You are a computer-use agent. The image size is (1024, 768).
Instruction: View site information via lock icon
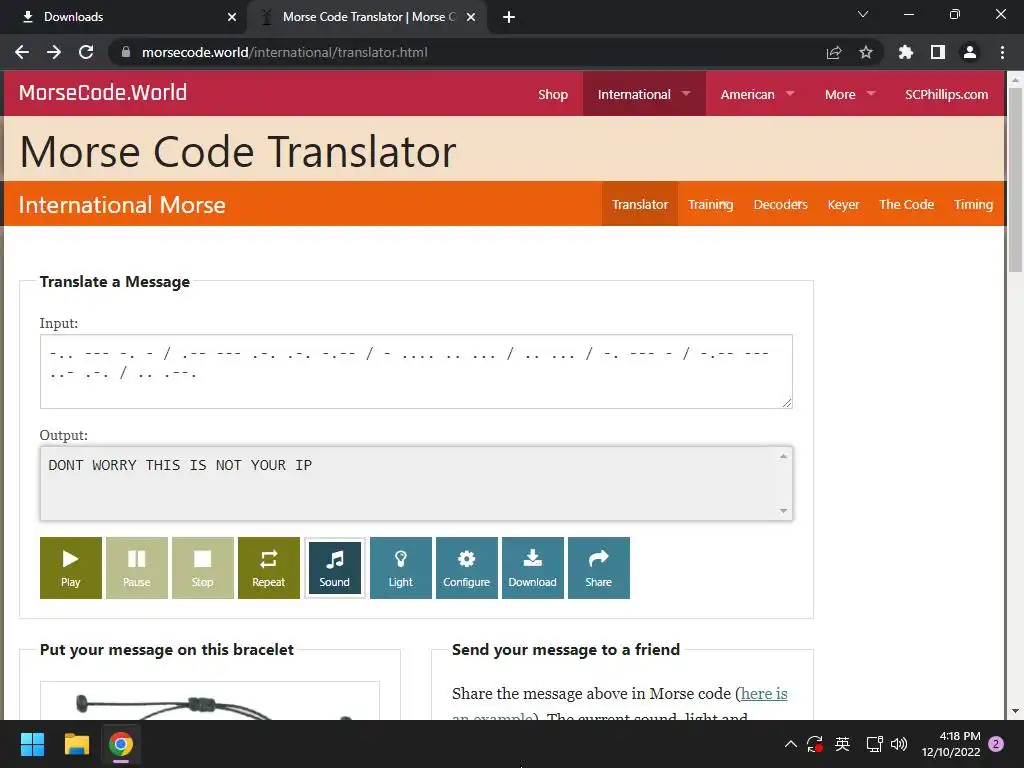coord(126,52)
